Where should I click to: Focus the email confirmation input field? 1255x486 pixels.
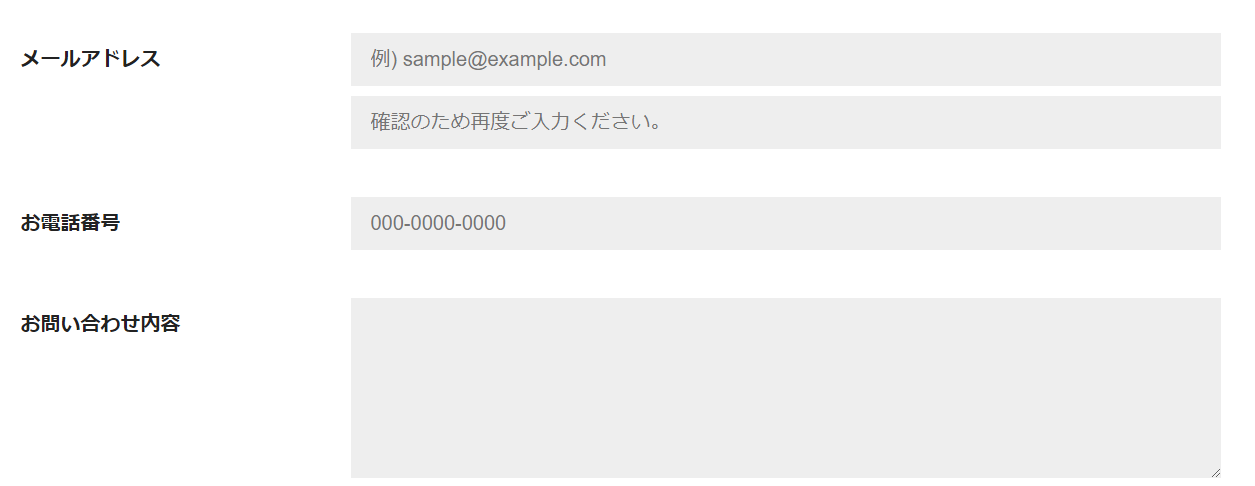pos(785,122)
